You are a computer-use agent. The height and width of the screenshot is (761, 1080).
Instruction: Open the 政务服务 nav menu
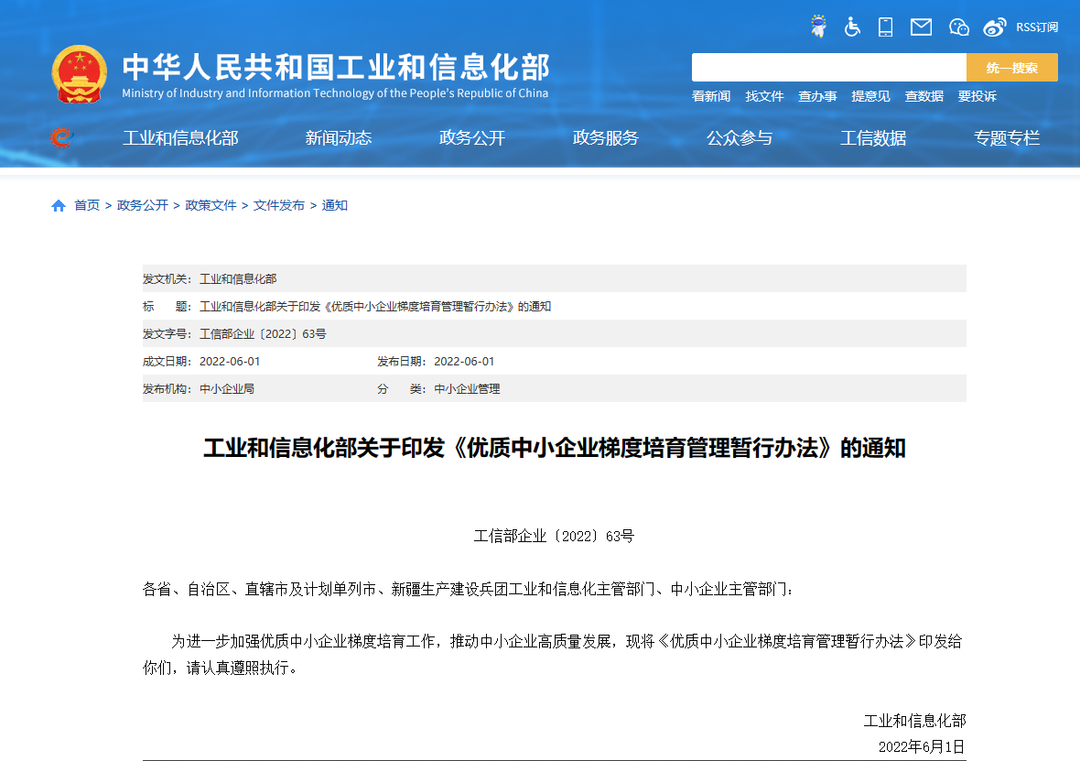tap(605, 138)
